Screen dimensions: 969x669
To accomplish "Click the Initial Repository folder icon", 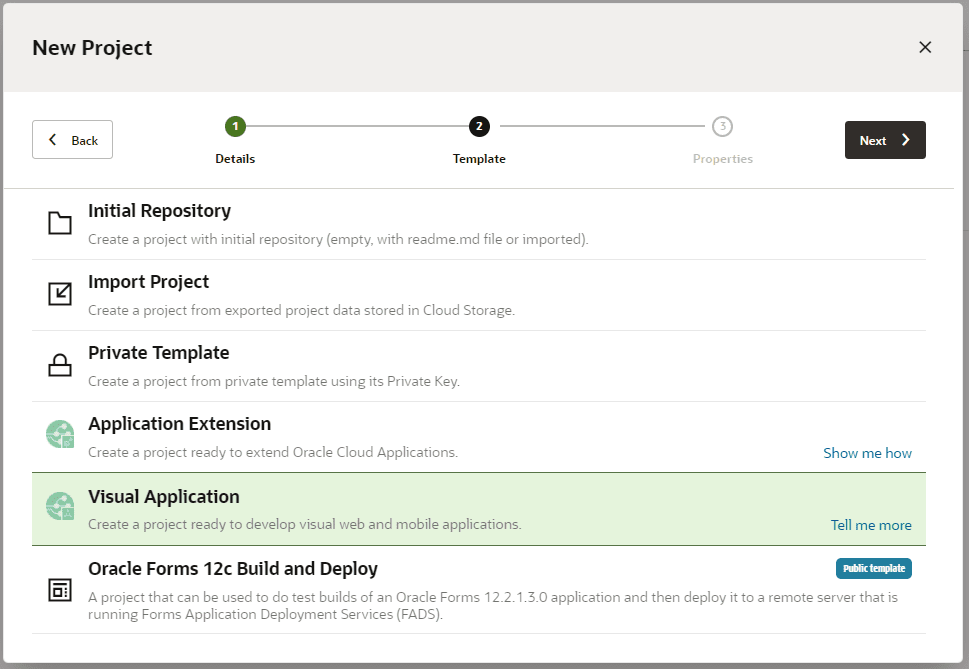I will [x=60, y=223].
